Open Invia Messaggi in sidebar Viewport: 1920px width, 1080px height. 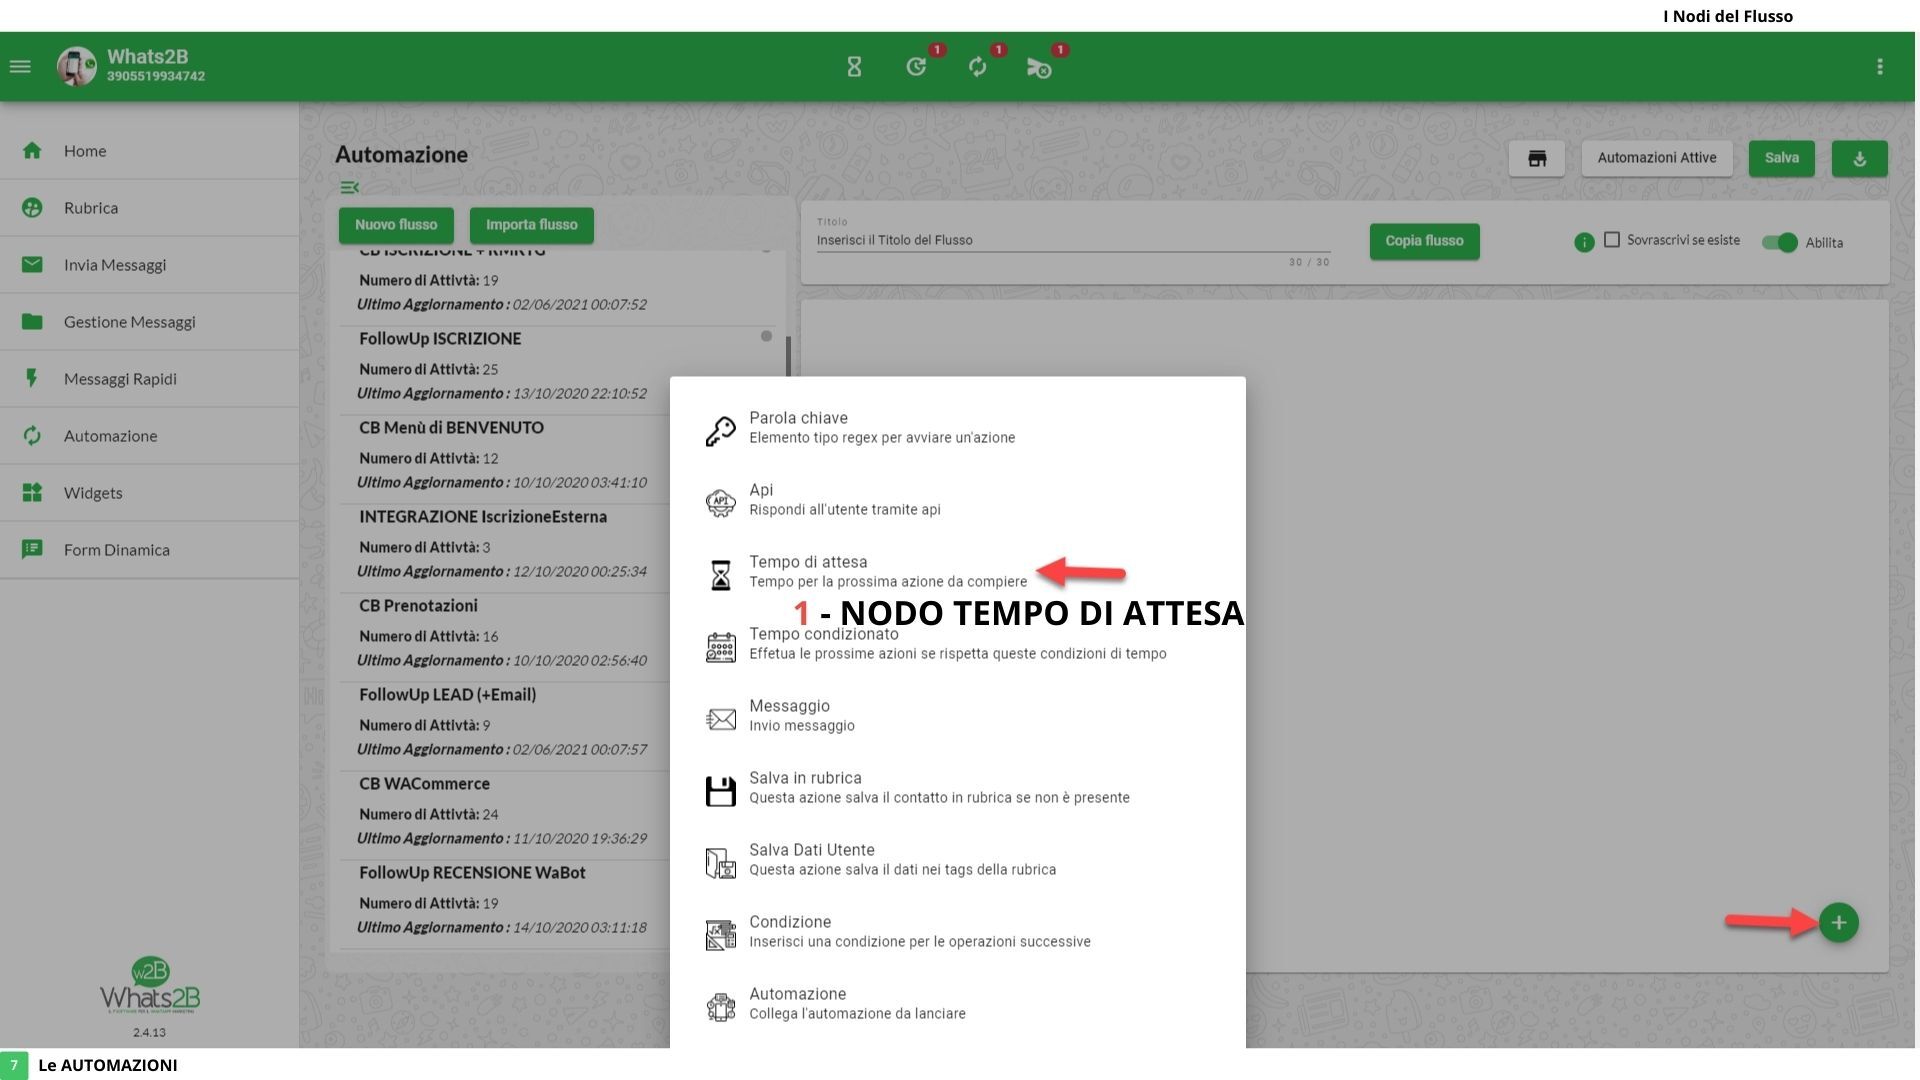(150, 265)
